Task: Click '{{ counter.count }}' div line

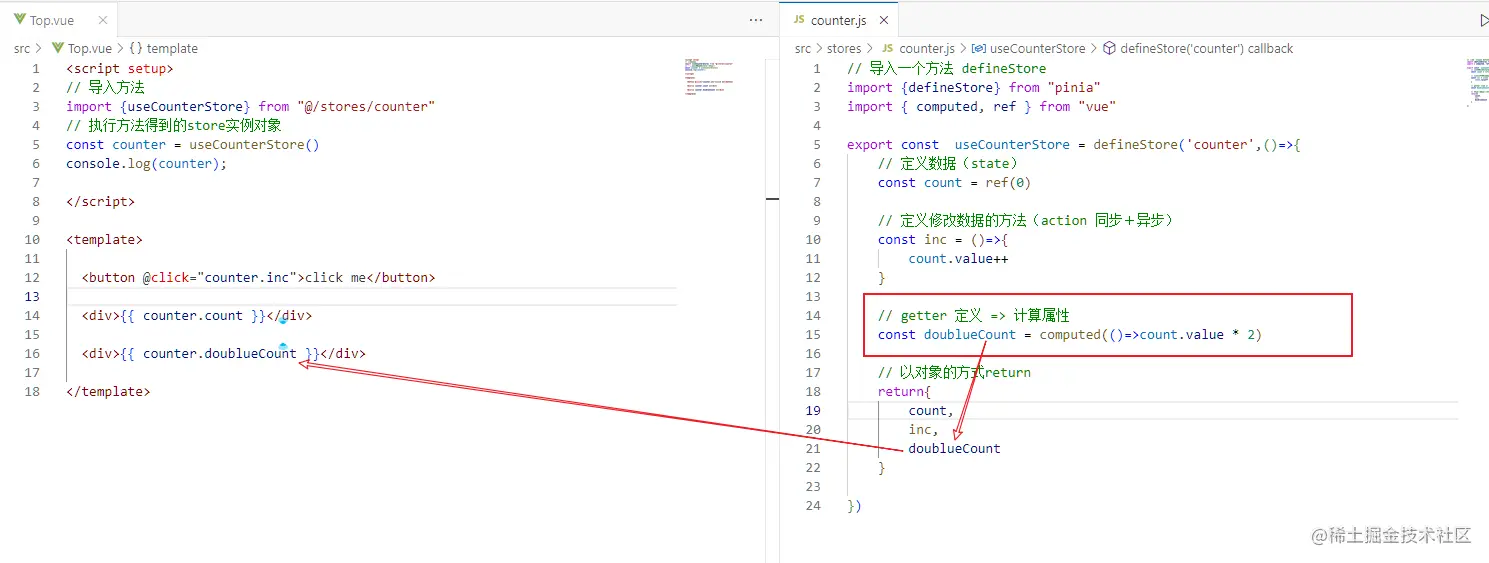Action: click(x=197, y=316)
